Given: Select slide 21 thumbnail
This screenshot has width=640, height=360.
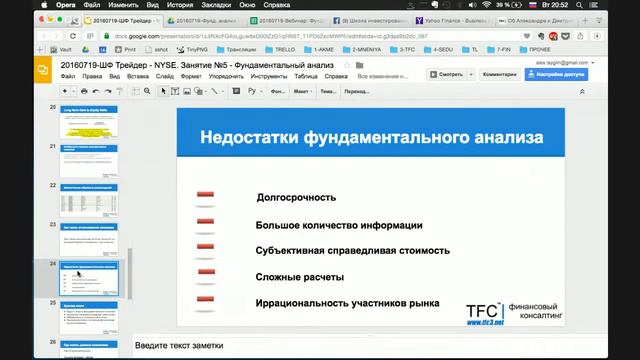Looking at the screenshot, I should [x=89, y=161].
